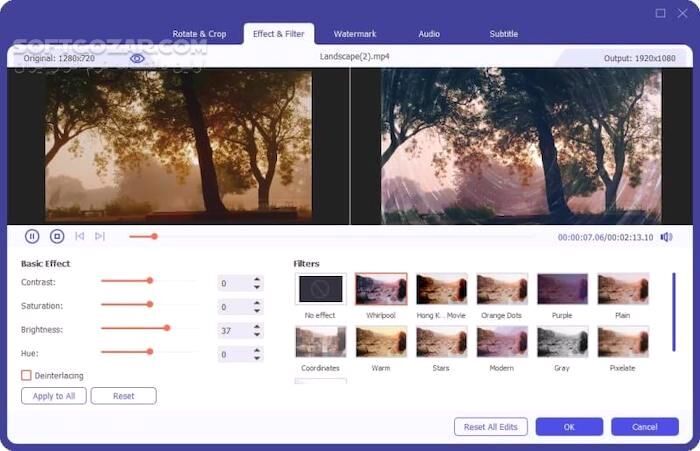The height and width of the screenshot is (451, 700).
Task: Click the Hue value field
Action: (x=240, y=354)
